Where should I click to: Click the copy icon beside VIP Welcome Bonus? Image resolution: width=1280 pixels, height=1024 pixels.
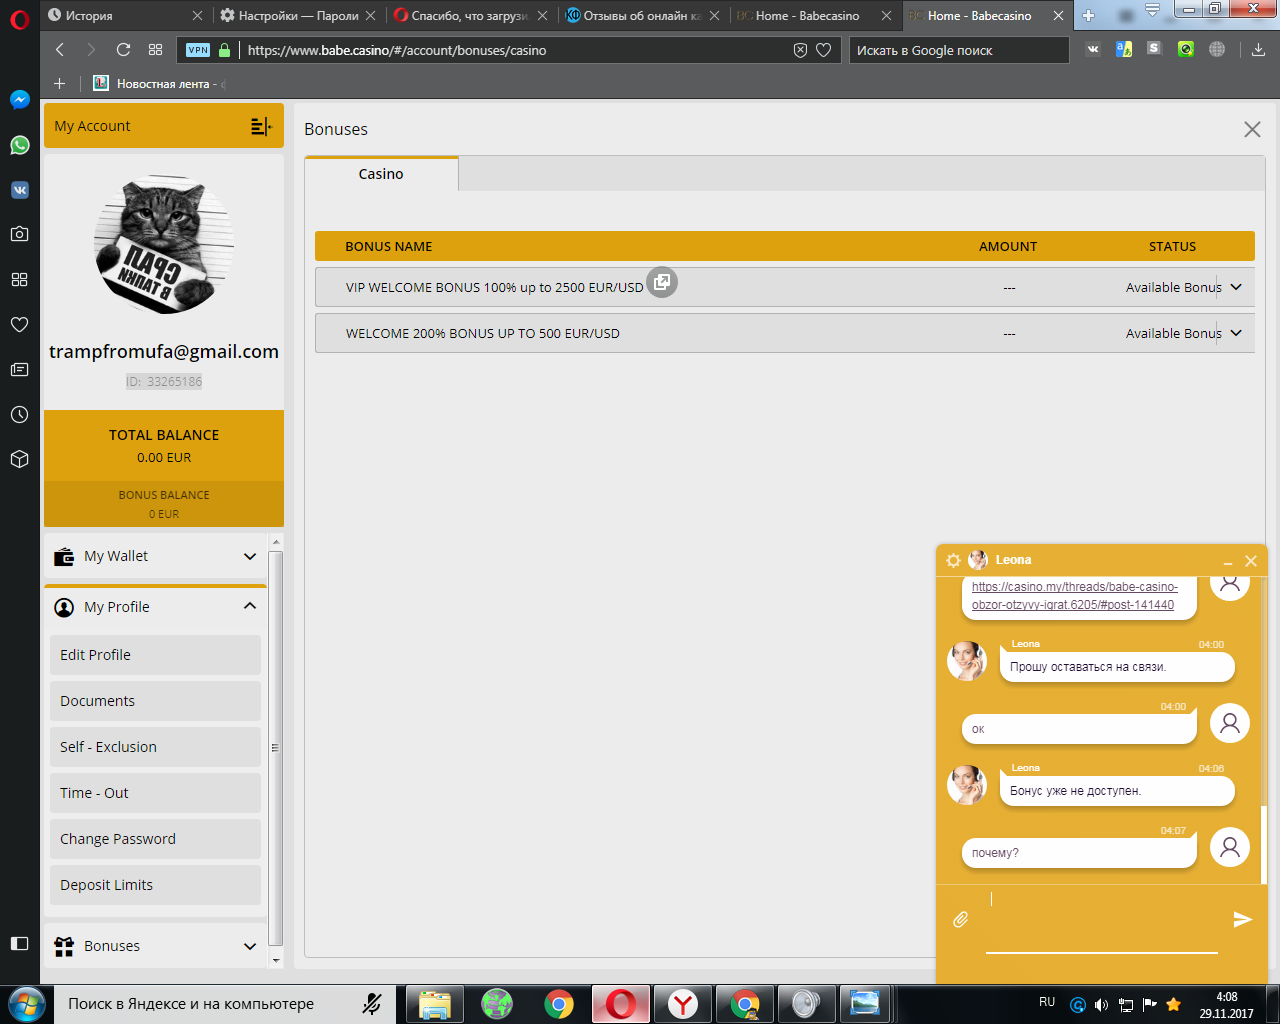point(662,283)
